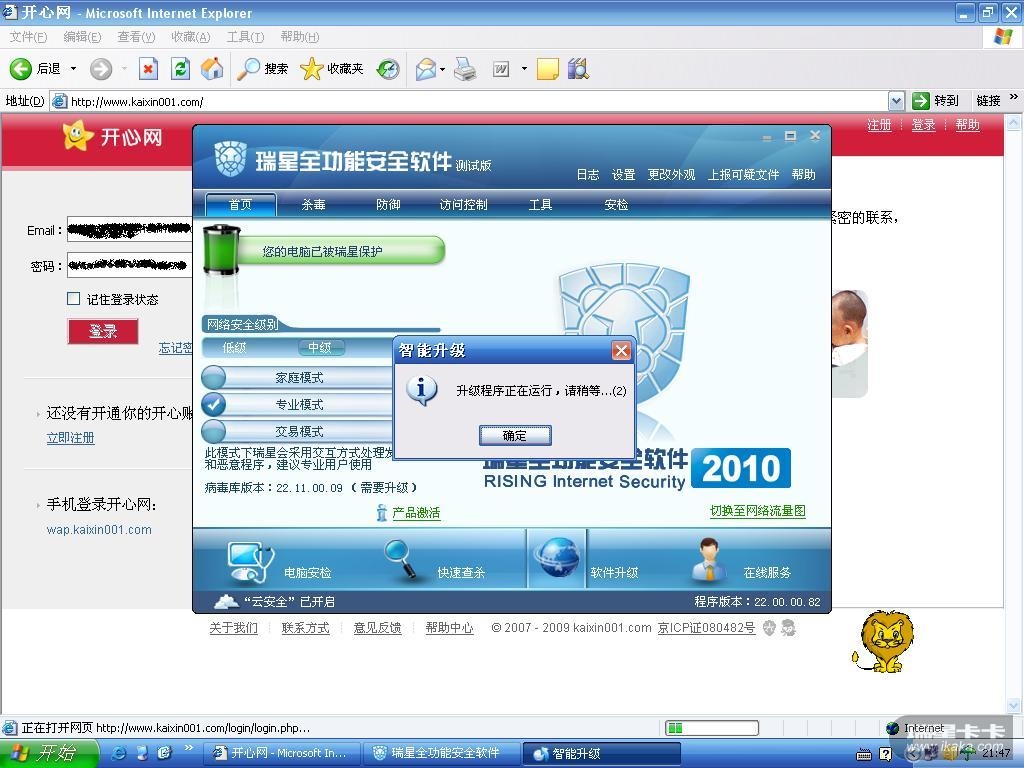Switch to the 防御 tab

[x=388, y=204]
